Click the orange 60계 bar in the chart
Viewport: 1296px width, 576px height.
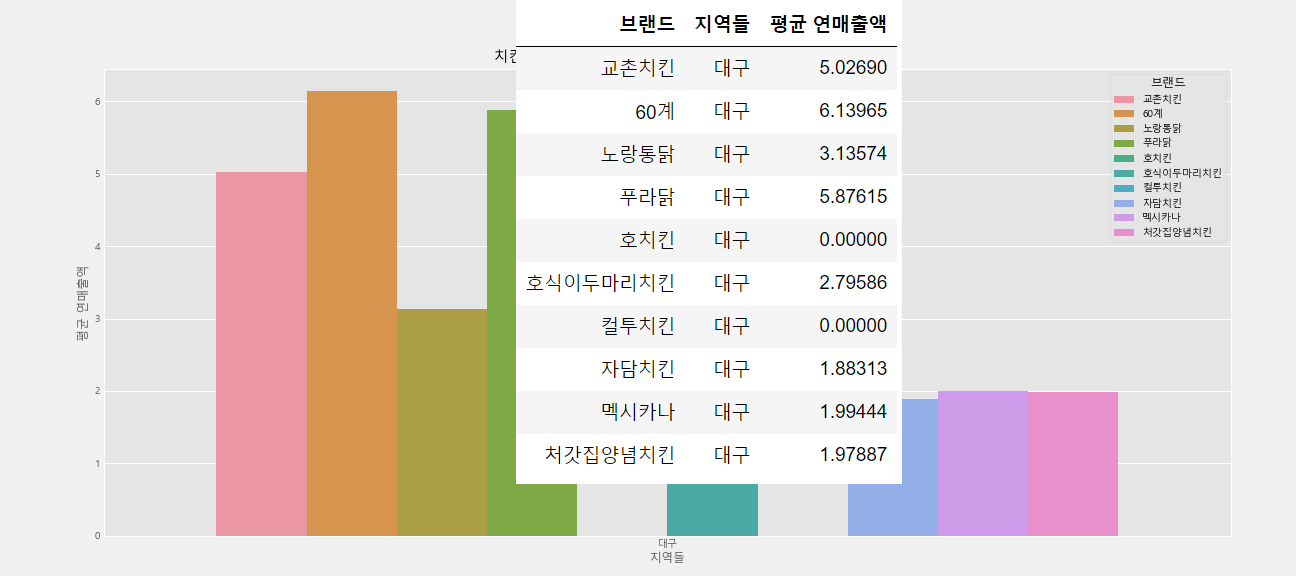click(x=352, y=313)
